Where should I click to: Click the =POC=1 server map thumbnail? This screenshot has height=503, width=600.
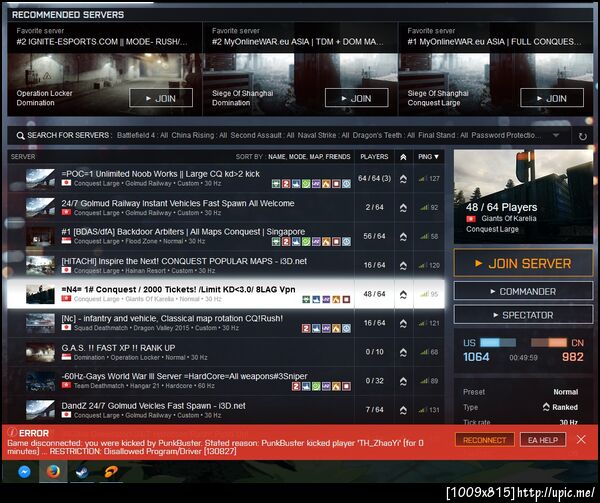click(40, 179)
